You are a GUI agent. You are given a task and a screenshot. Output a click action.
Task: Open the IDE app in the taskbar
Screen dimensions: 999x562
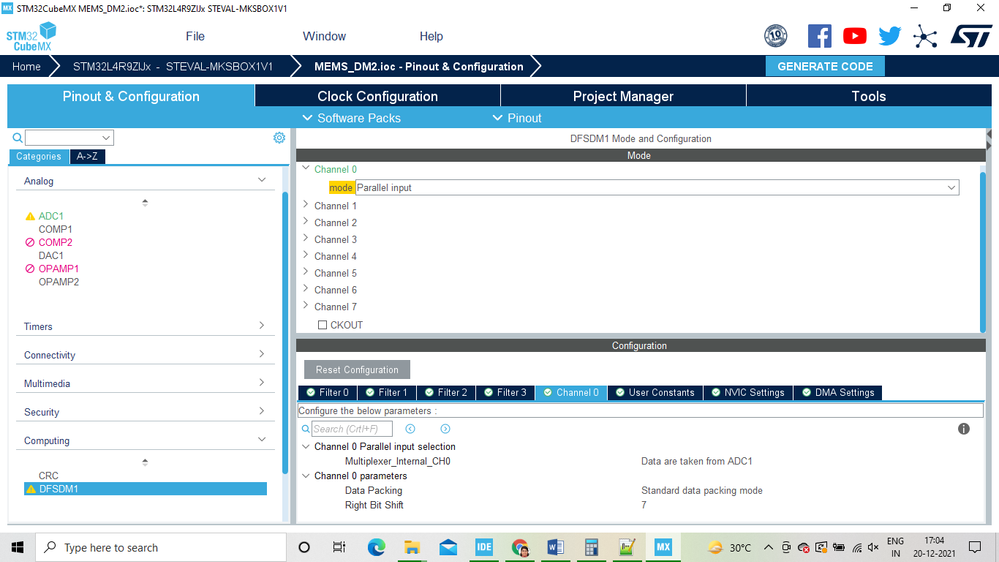coord(484,547)
